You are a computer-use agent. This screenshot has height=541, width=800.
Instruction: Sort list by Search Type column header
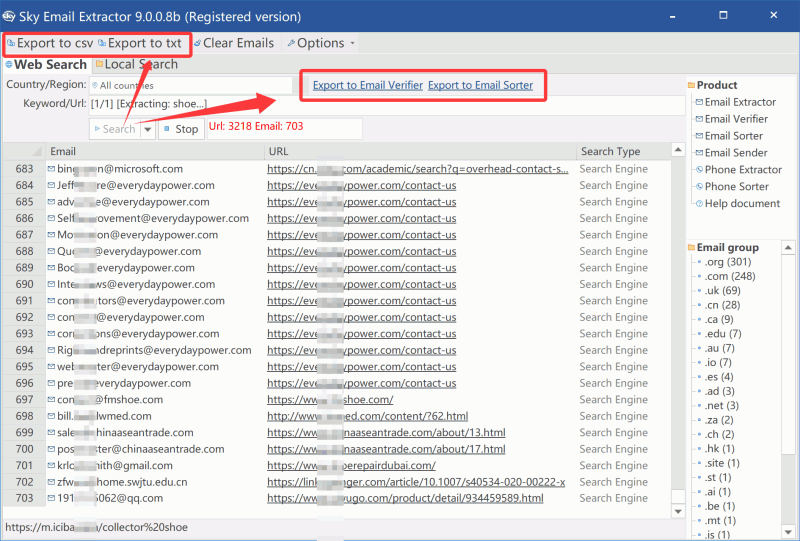point(611,152)
